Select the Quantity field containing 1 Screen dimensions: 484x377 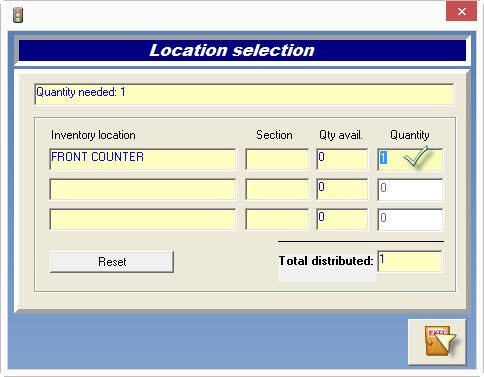click(x=410, y=159)
